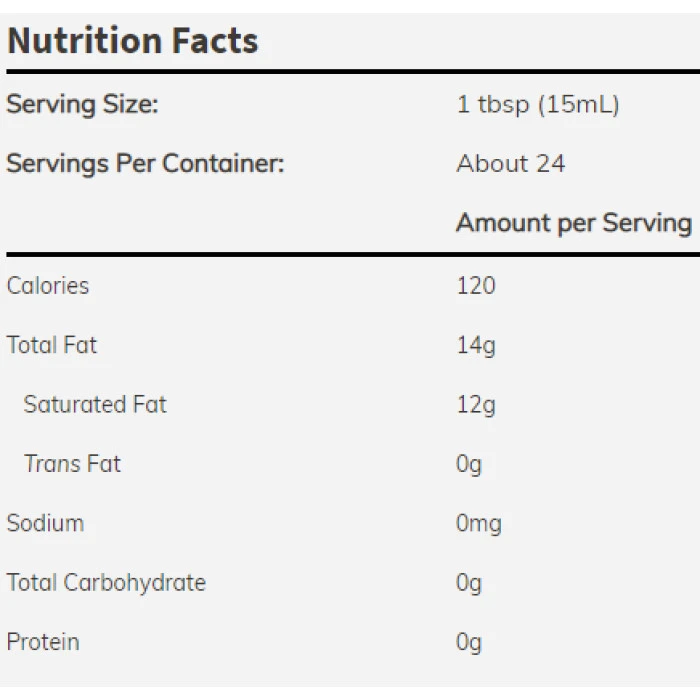Click Servings Per Container label
This screenshot has width=700, height=700.
145,164
